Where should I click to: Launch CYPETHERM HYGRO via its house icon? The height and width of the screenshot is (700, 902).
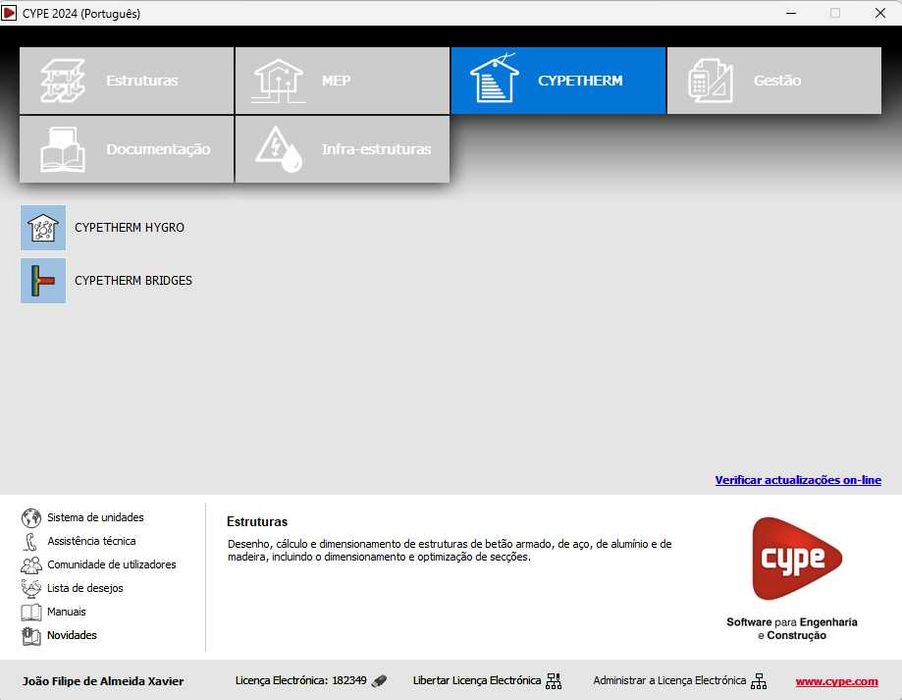43,228
